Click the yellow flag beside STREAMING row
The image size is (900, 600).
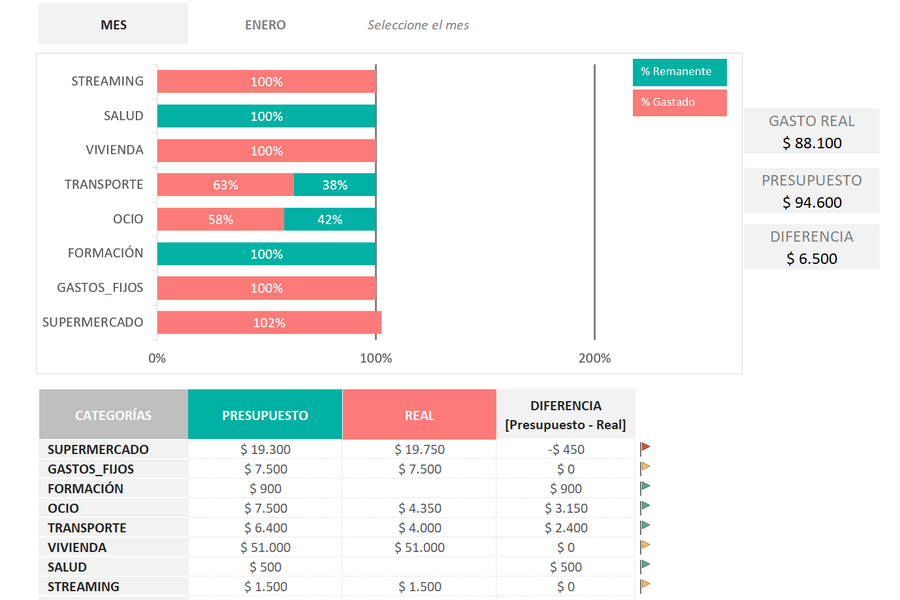(645, 586)
